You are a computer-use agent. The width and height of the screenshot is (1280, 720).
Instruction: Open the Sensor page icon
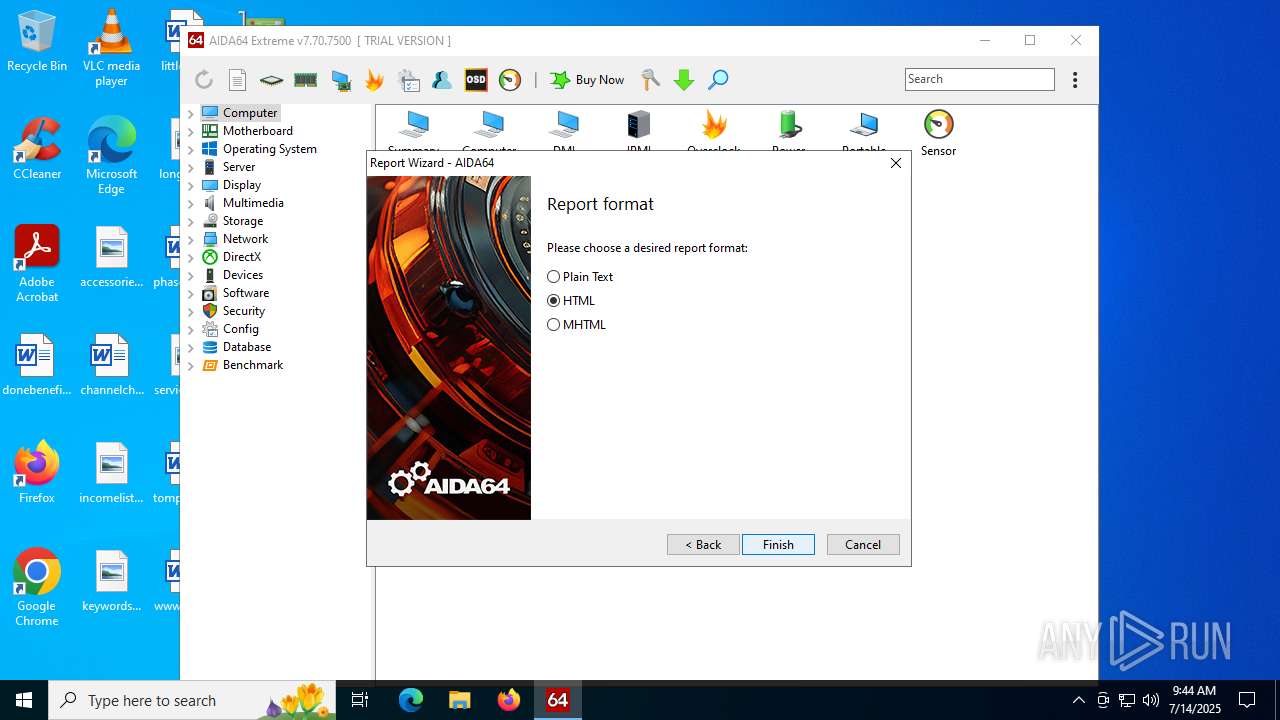[x=938, y=133]
